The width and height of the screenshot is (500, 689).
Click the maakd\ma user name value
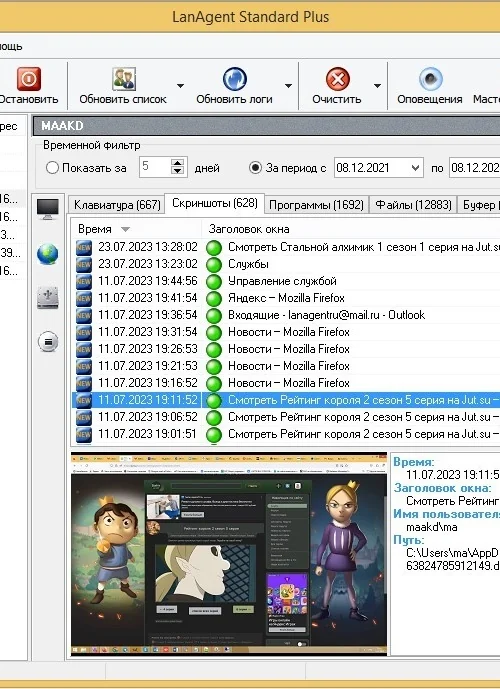point(431,527)
